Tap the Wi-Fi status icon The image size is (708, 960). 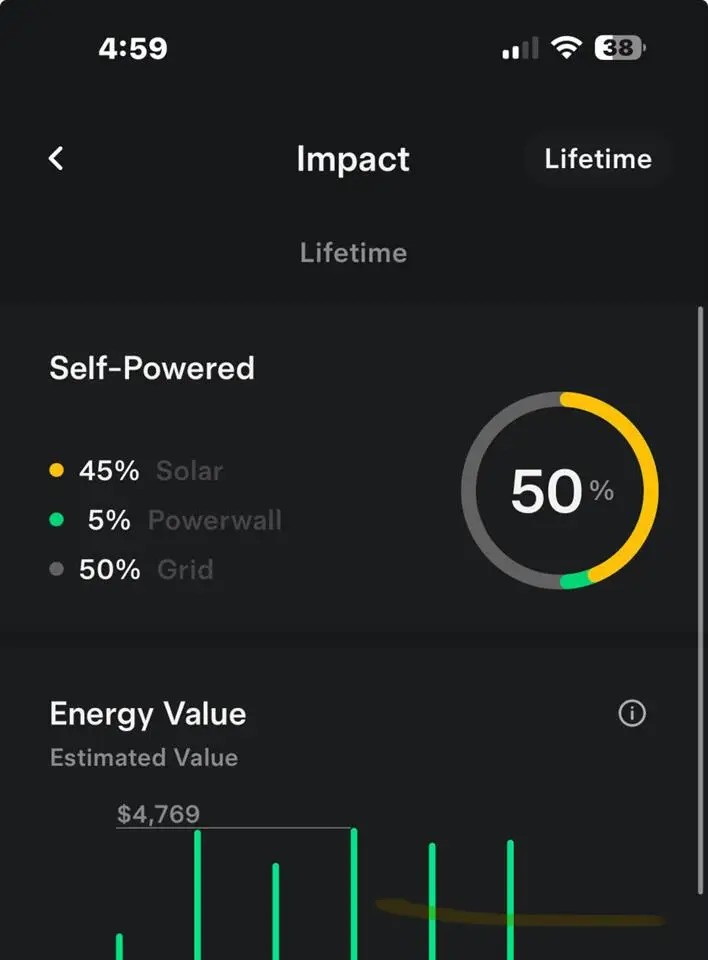tap(568, 48)
